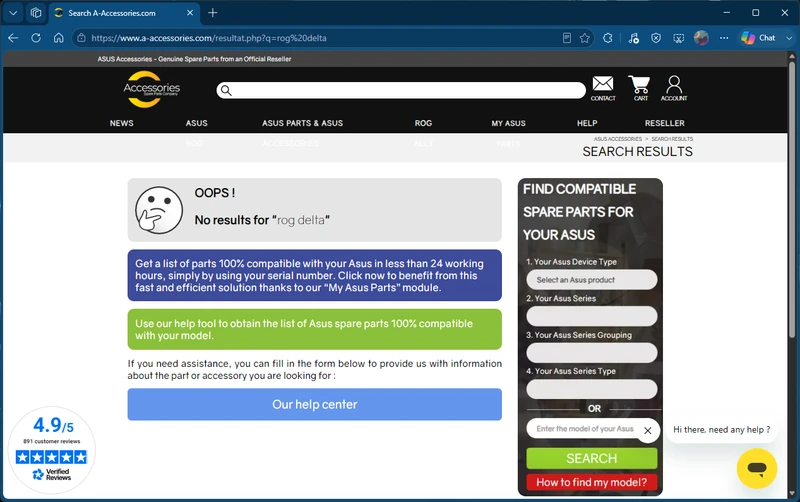Open the Your Asus Series dropdown
The width and height of the screenshot is (800, 502).
(591, 316)
